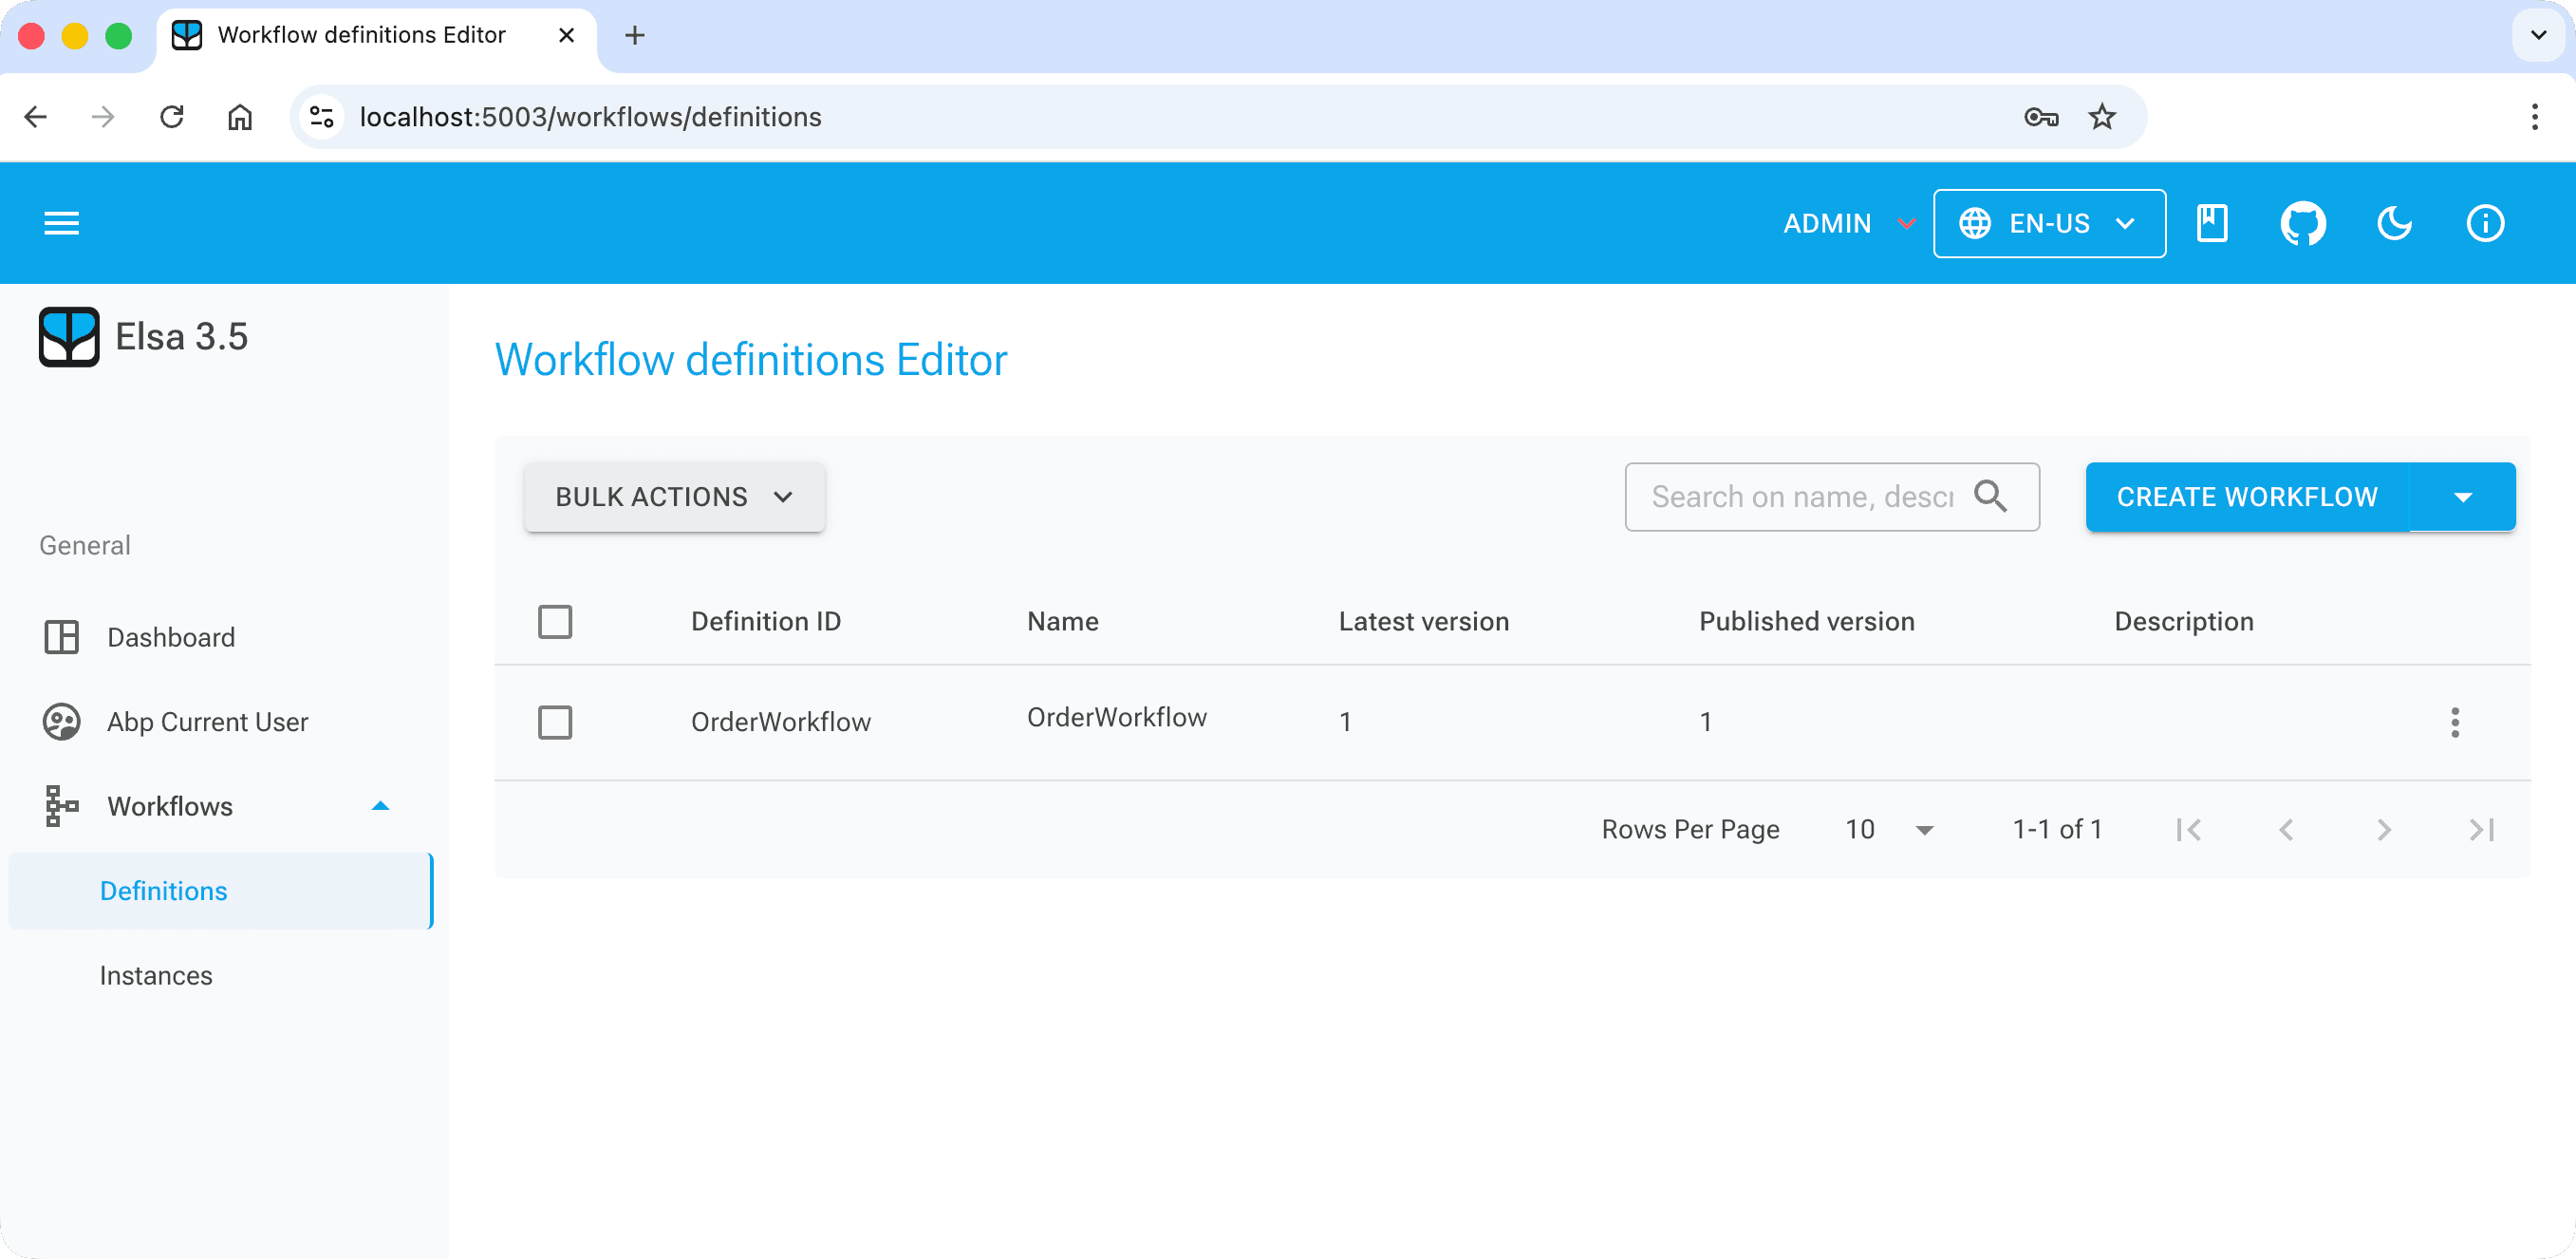Open Instances in the sidebar
Screen dimensions: 2576x1259
(156, 975)
